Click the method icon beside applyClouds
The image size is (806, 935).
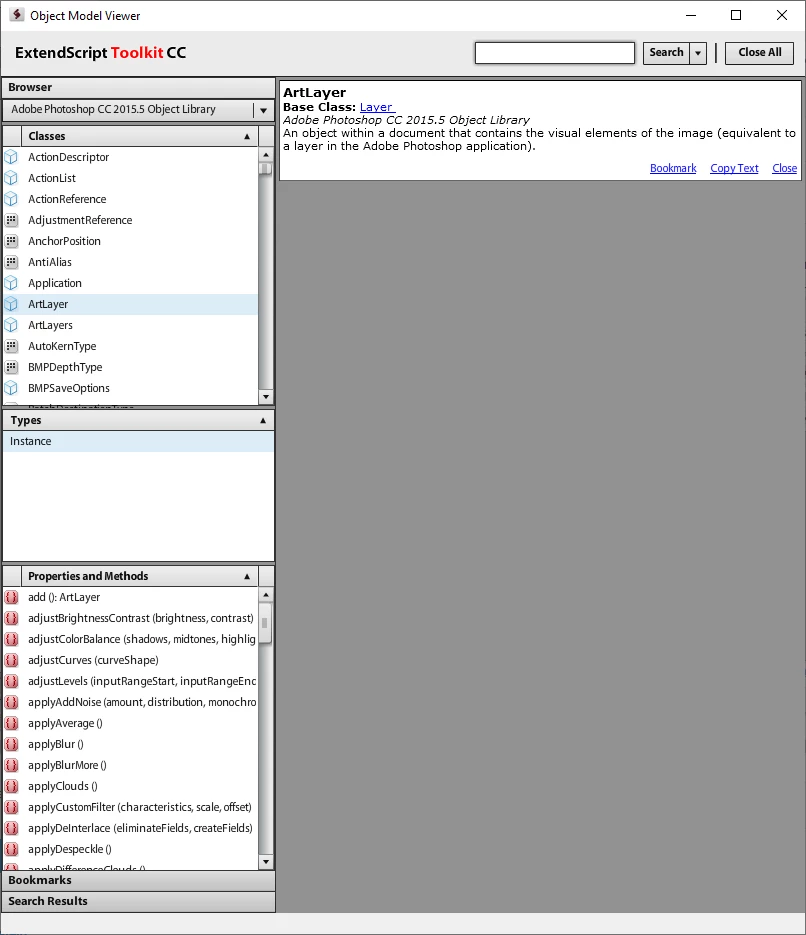click(11, 786)
